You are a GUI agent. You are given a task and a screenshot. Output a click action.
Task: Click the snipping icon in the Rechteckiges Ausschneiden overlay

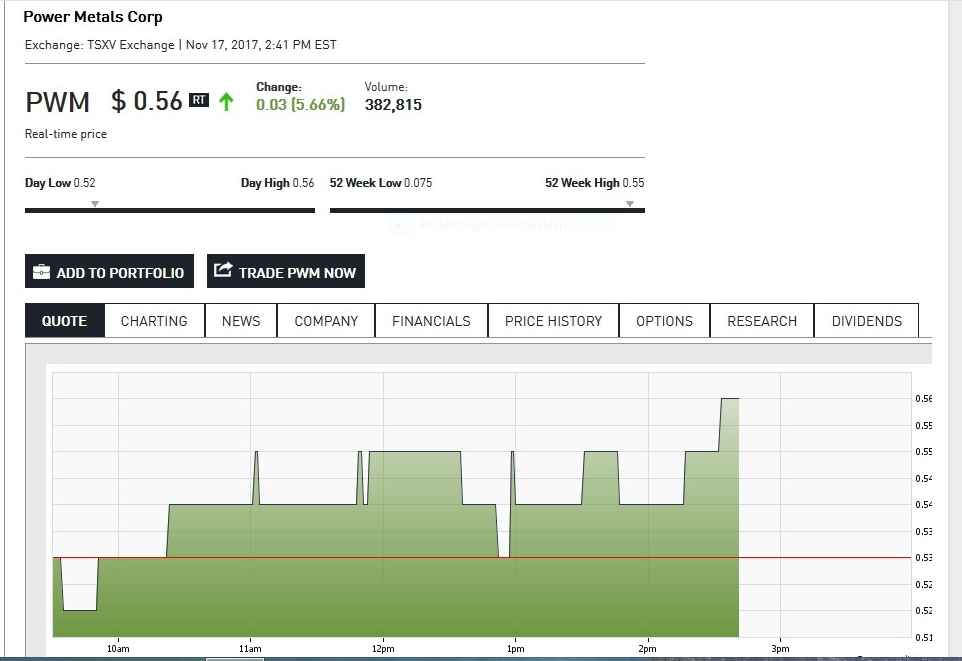point(400,225)
